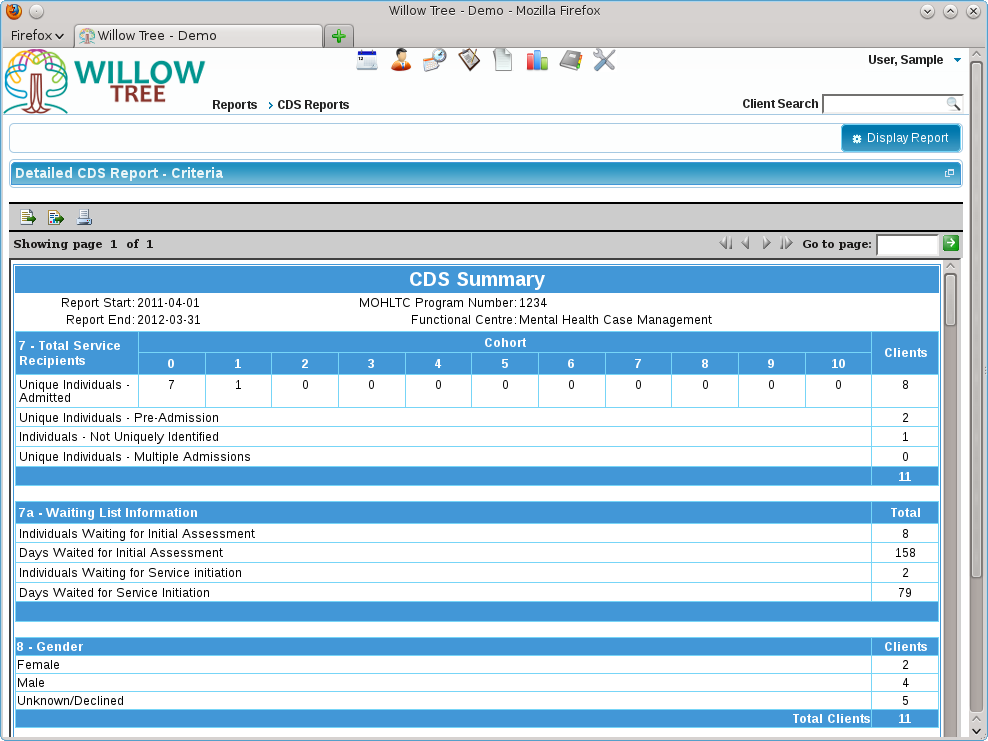Open the clipboard notes icon
The height and width of the screenshot is (741, 988).
pyautogui.click(x=469, y=60)
